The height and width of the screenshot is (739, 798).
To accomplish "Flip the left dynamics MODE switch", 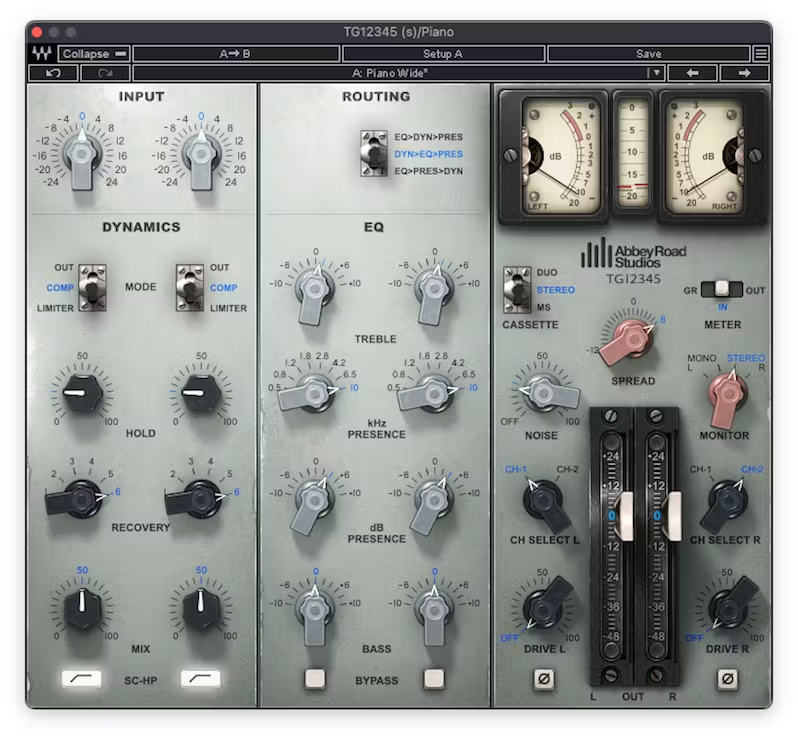I will [x=92, y=288].
